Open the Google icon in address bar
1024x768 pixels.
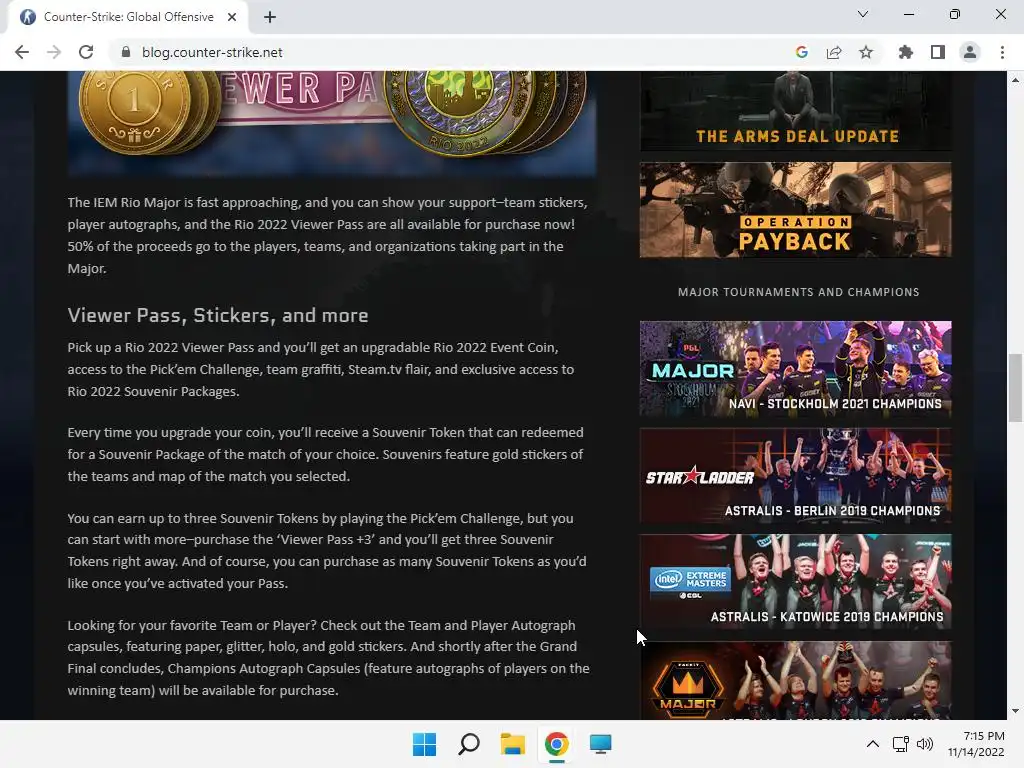click(802, 52)
